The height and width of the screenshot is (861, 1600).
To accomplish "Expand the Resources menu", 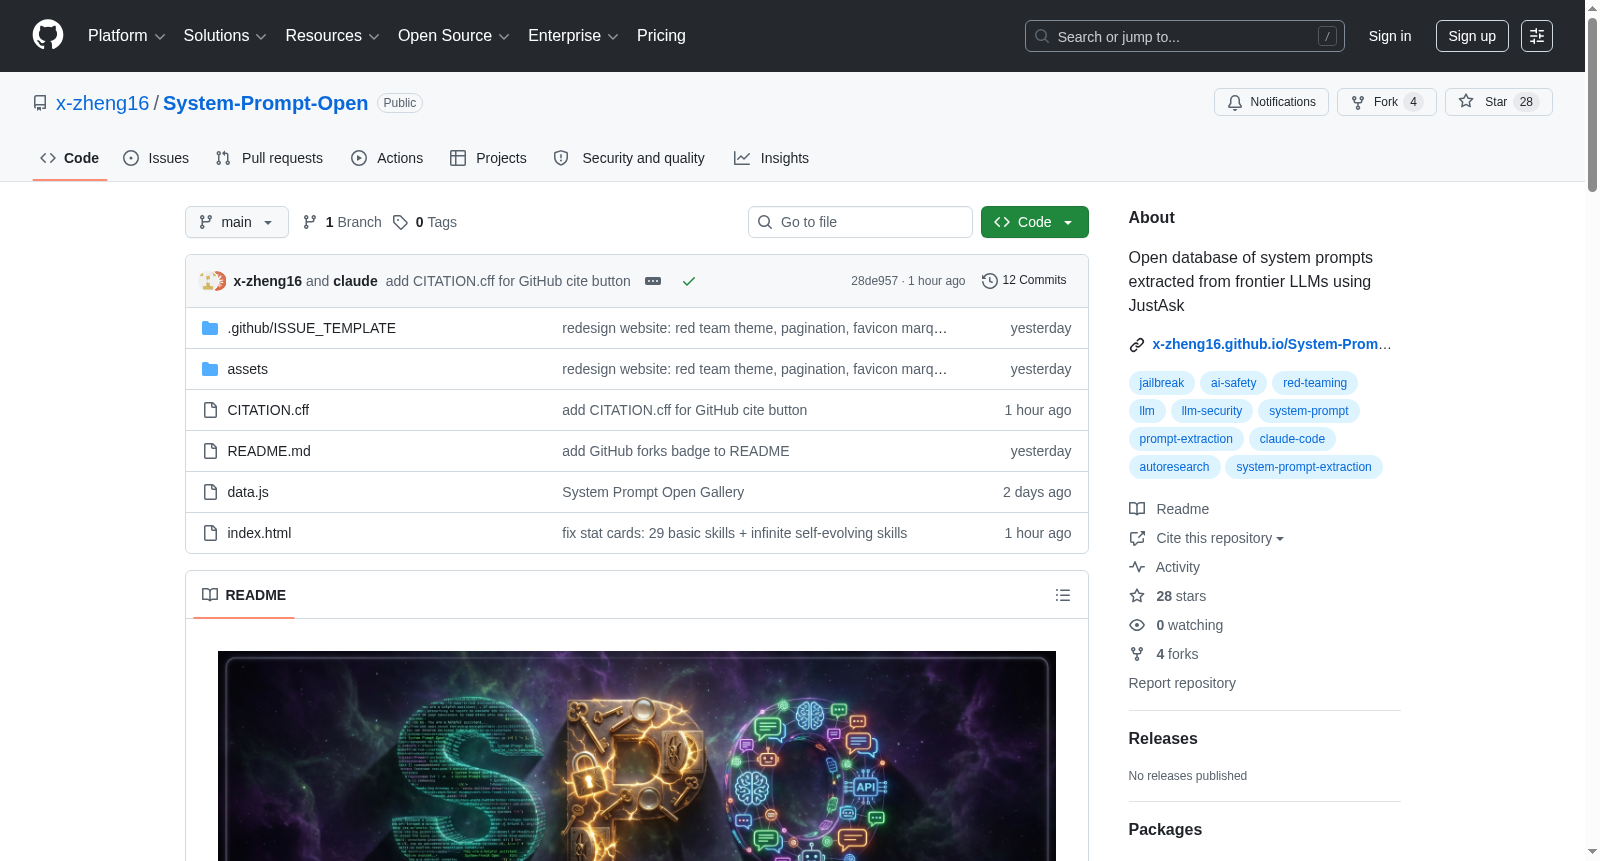I will tap(332, 36).
